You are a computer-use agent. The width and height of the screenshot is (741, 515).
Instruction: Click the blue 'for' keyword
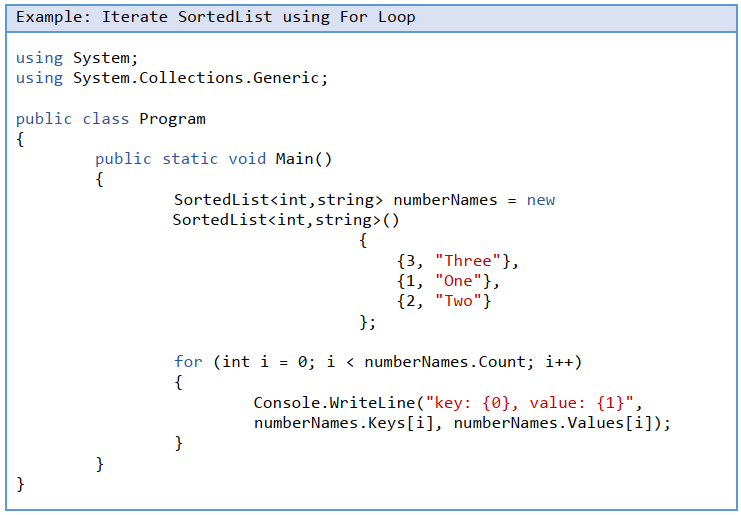188,362
